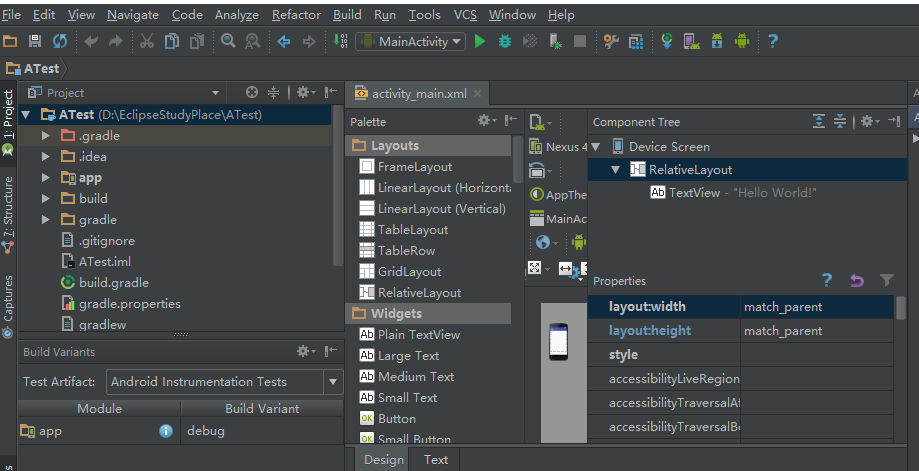
Task: Open the Structure tool window
Action: 8,214
